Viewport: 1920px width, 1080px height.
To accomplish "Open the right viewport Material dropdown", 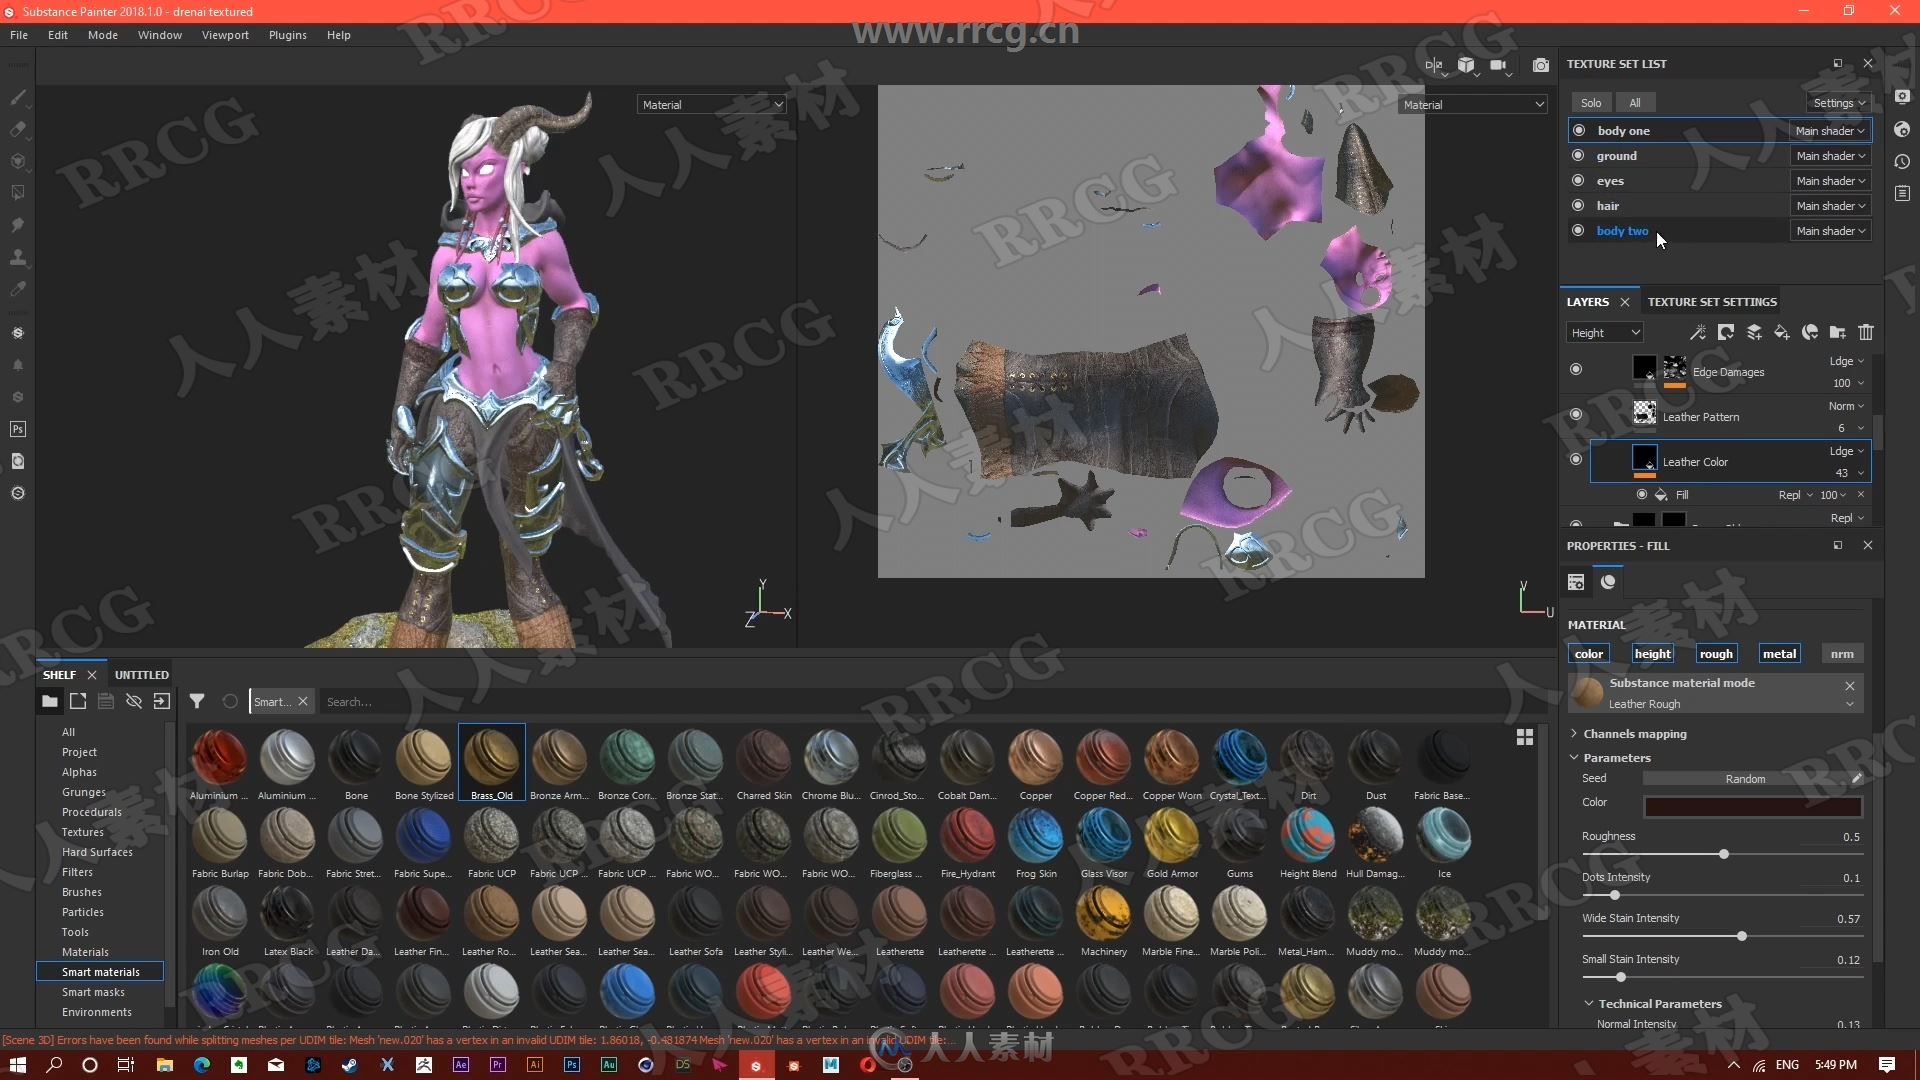I will [x=1472, y=104].
